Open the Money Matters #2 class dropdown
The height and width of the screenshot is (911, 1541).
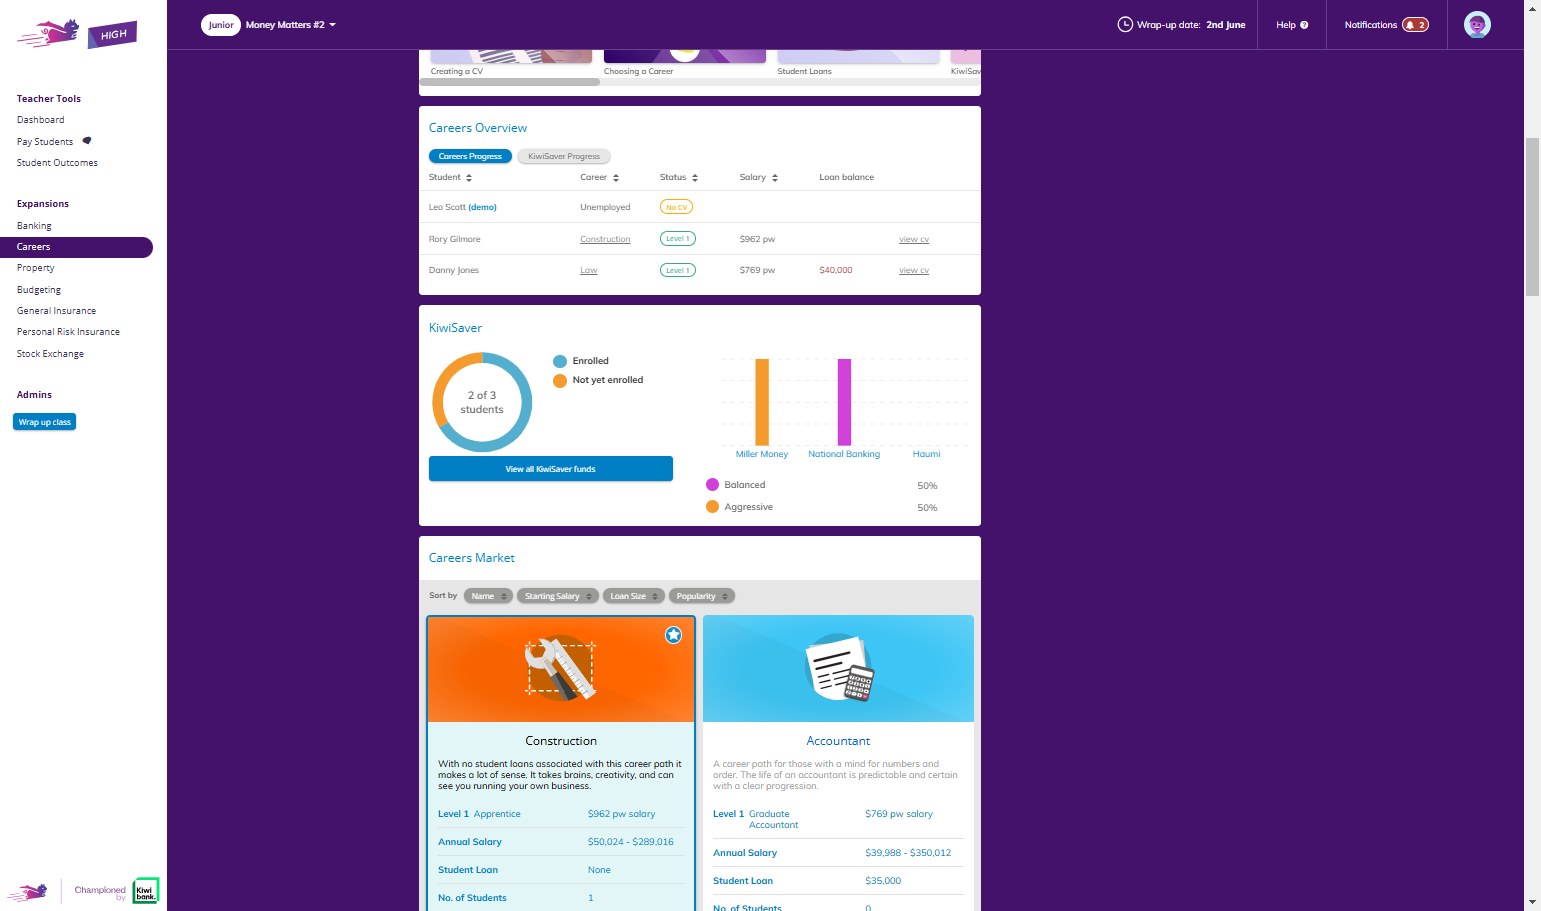pos(291,25)
